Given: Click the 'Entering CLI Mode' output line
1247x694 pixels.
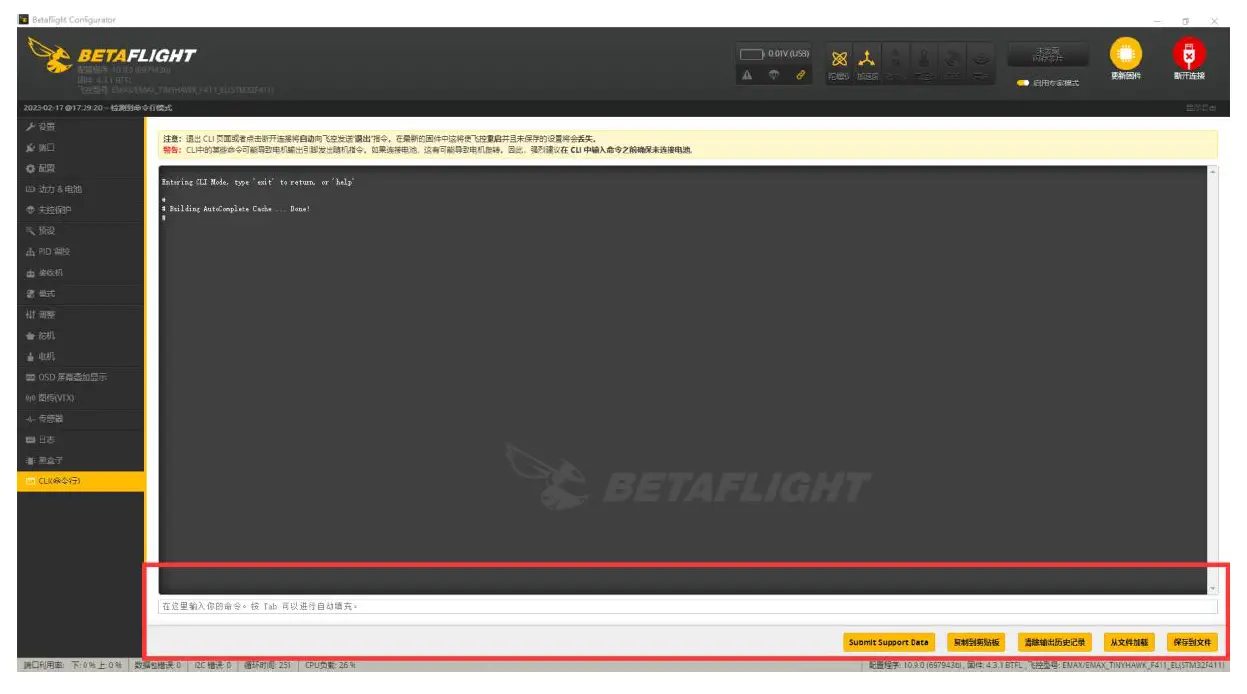Looking at the screenshot, I should [258, 182].
